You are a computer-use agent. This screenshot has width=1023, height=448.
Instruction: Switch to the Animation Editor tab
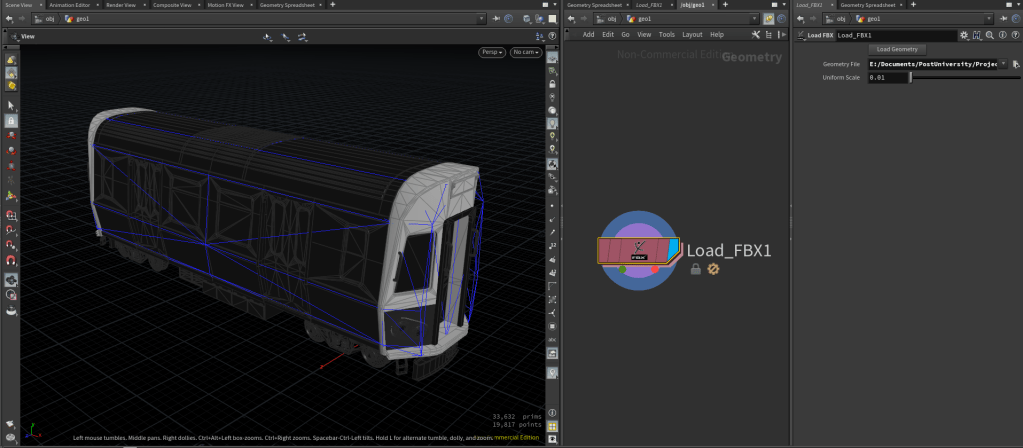click(x=69, y=5)
